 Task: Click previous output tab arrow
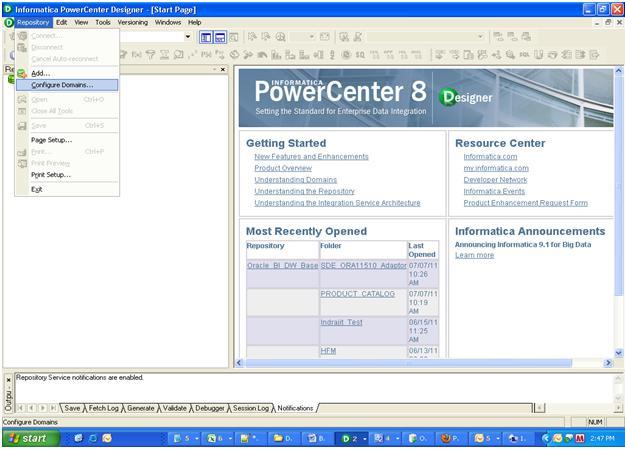click(31, 408)
